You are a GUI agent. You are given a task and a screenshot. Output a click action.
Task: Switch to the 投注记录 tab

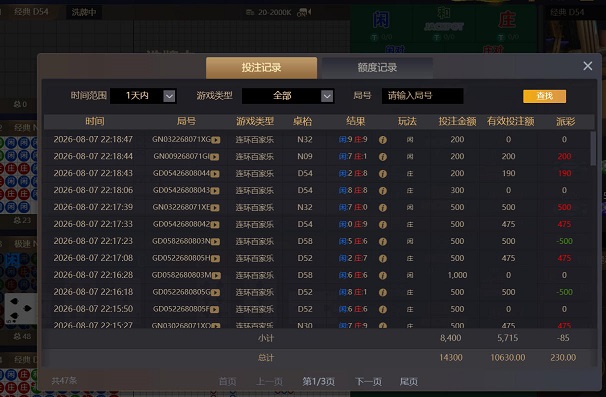261,68
